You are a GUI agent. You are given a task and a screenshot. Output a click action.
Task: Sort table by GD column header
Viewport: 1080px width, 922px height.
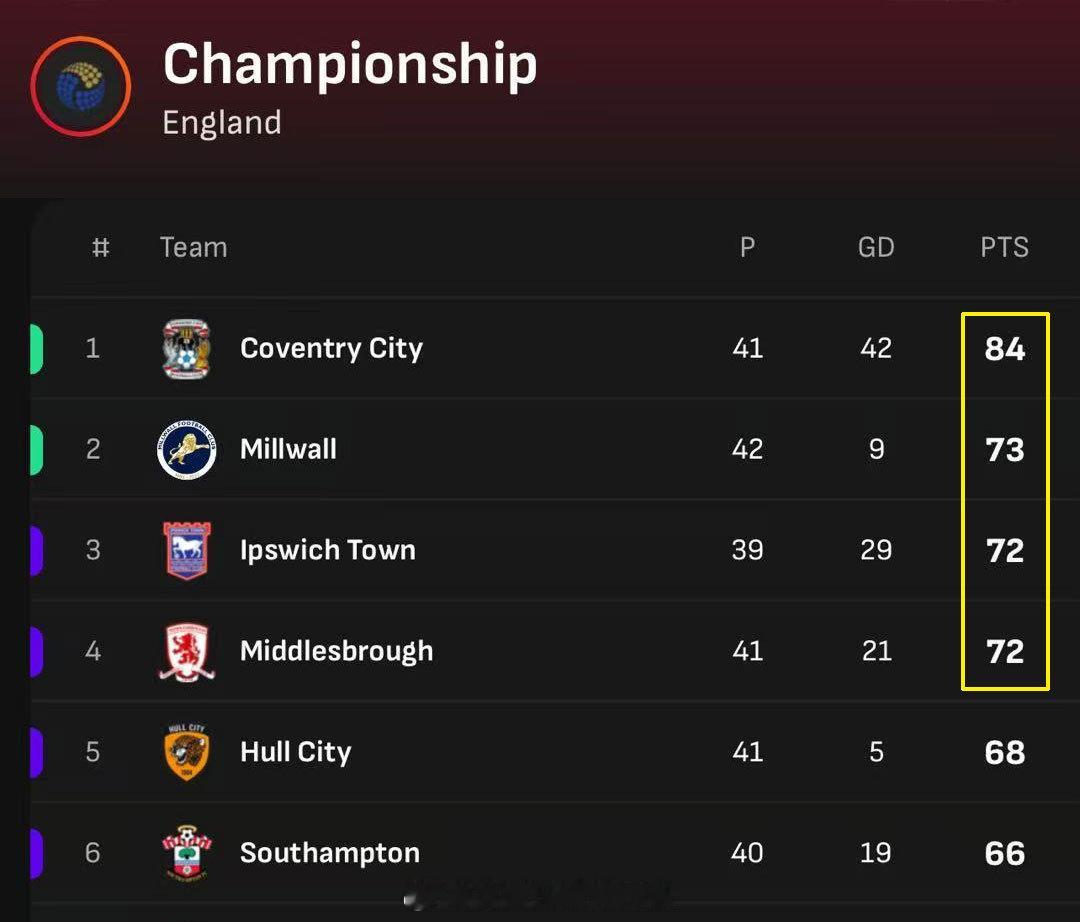[876, 248]
